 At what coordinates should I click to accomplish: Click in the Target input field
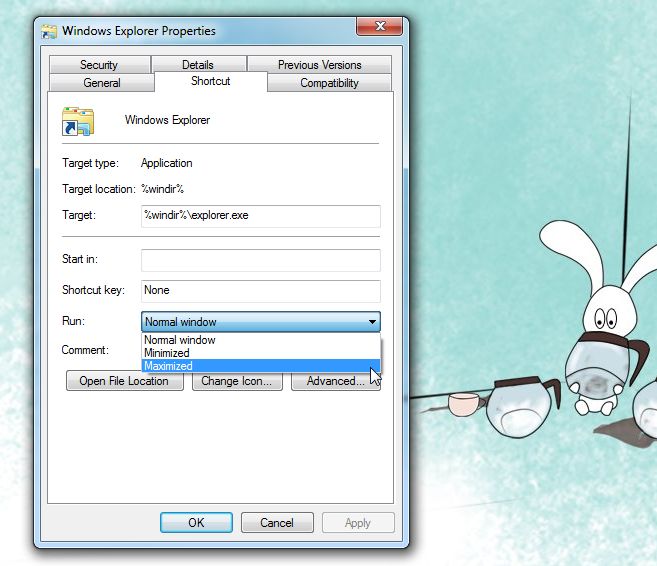pos(261,216)
